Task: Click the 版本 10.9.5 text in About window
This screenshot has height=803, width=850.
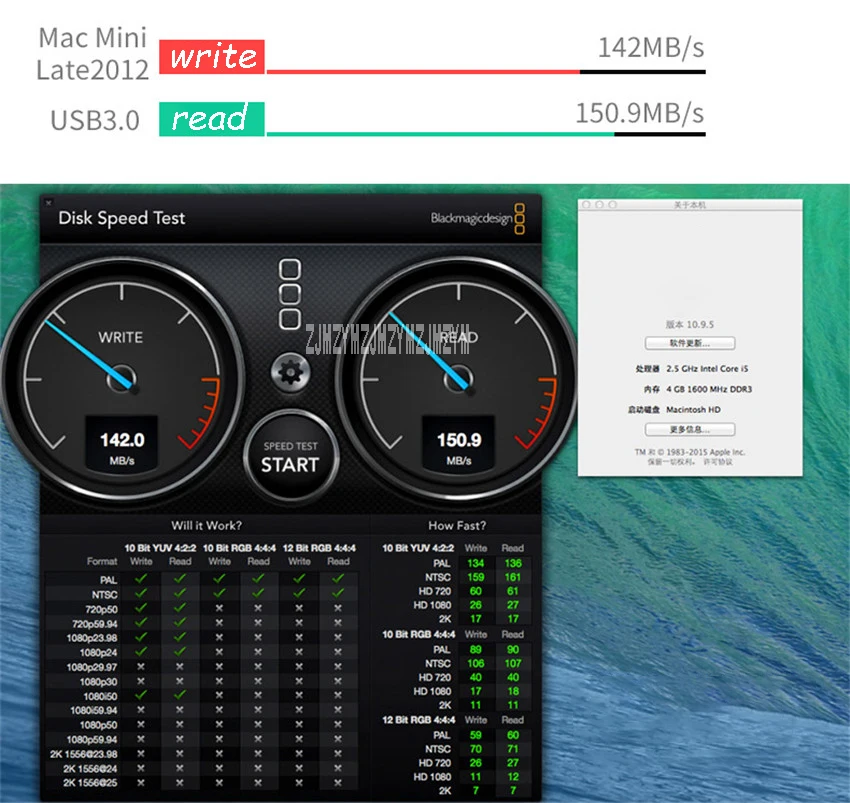Action: (x=690, y=324)
